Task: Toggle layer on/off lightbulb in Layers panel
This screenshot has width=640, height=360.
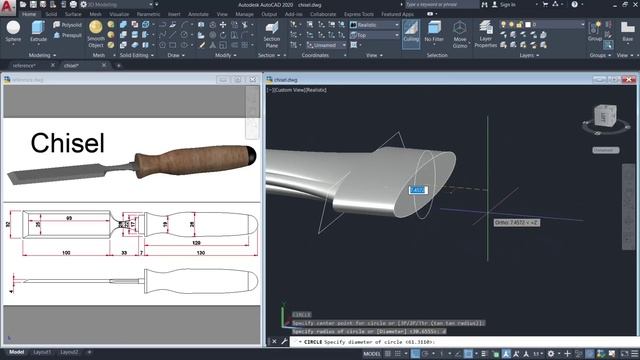Action: pos(504,24)
